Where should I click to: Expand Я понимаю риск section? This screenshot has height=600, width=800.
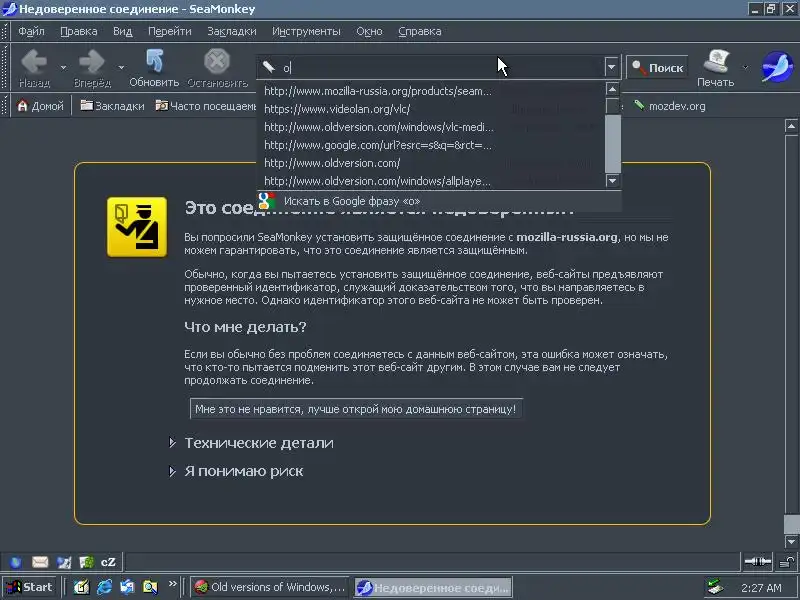(x=172, y=471)
